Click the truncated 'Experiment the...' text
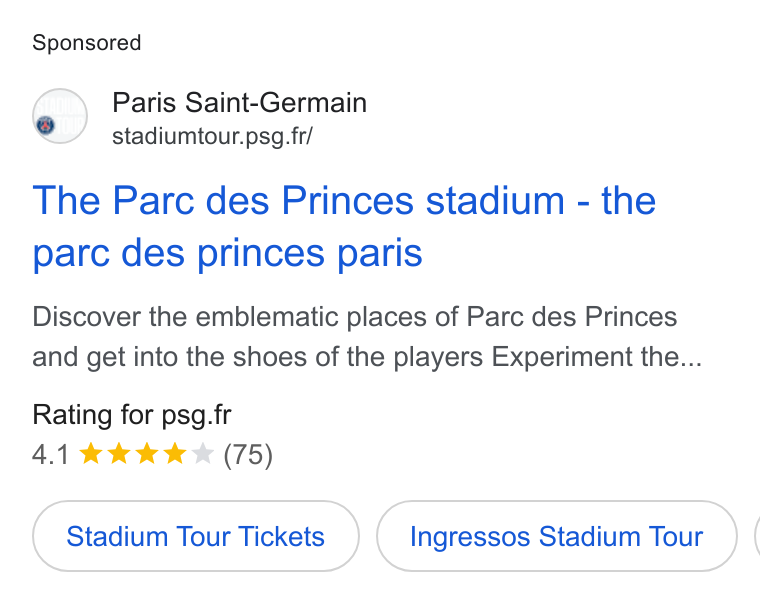The height and width of the screenshot is (604, 760). pyautogui.click(x=597, y=357)
